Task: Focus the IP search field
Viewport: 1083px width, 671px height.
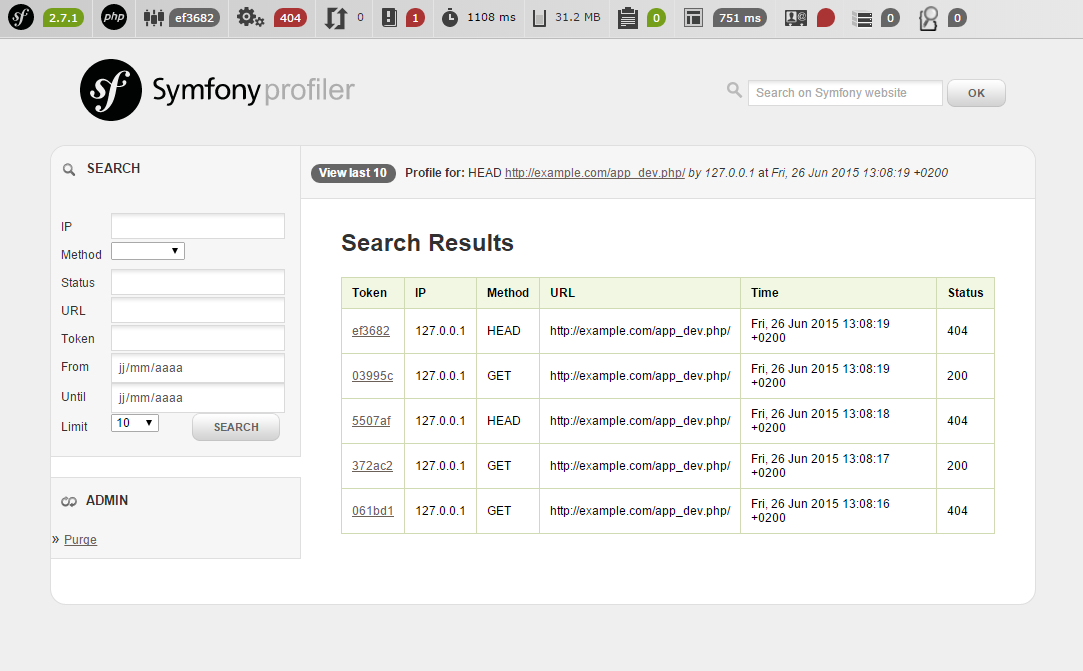Action: coord(198,226)
